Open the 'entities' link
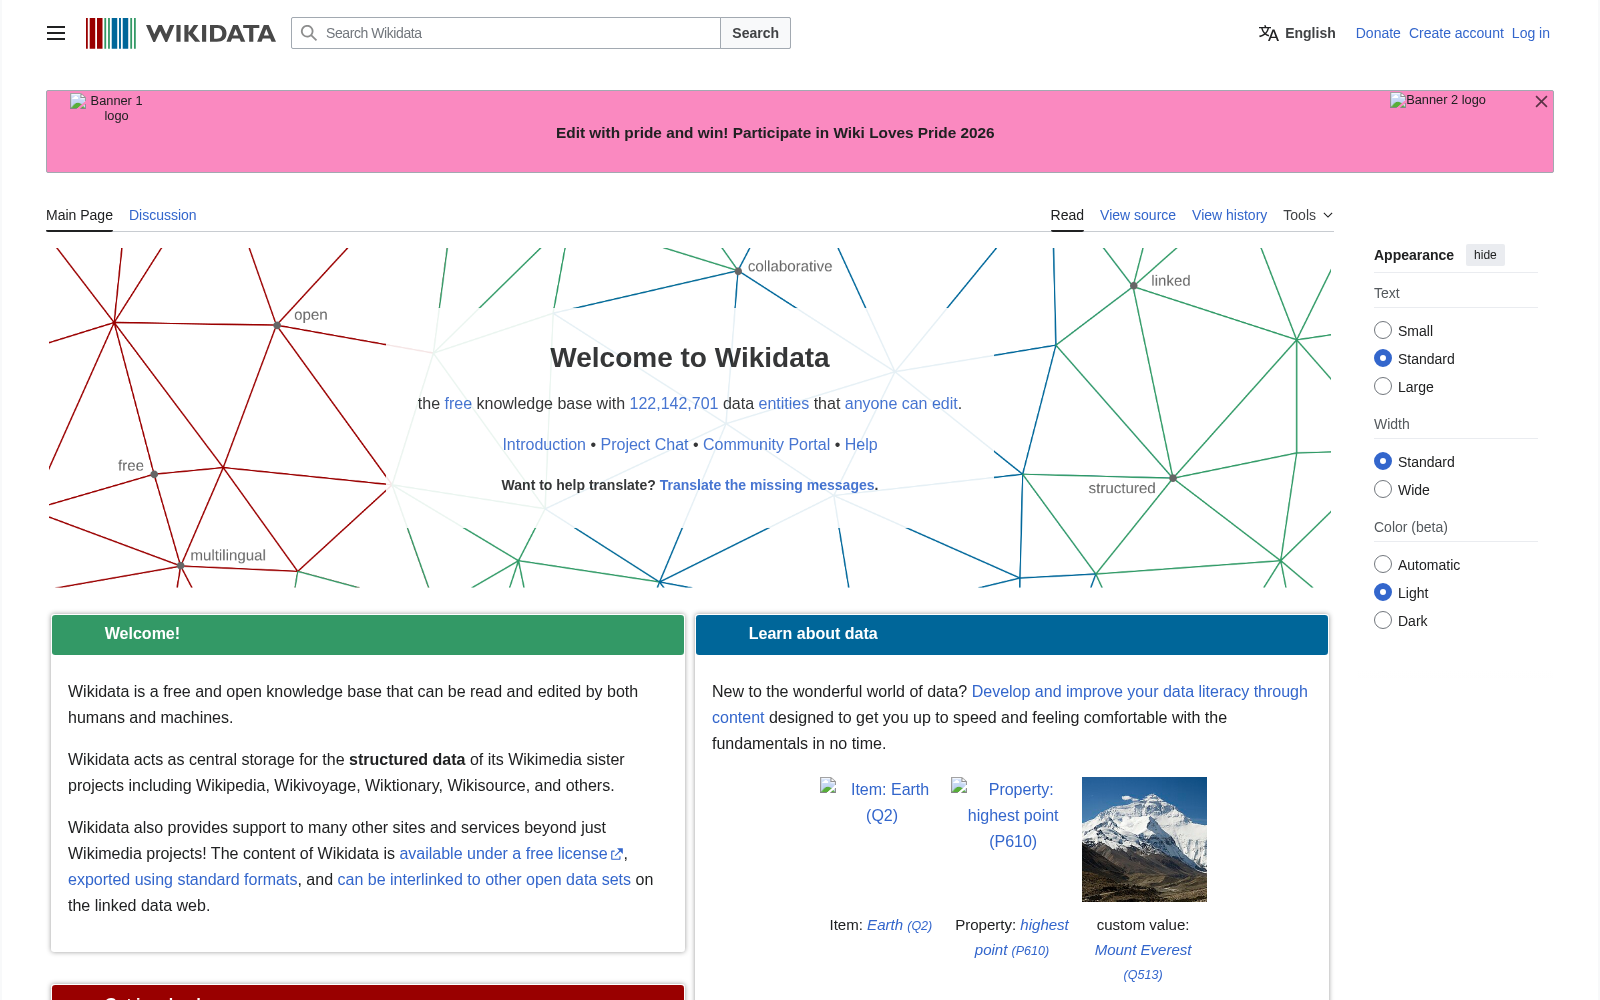1600x1000 pixels. tap(784, 403)
